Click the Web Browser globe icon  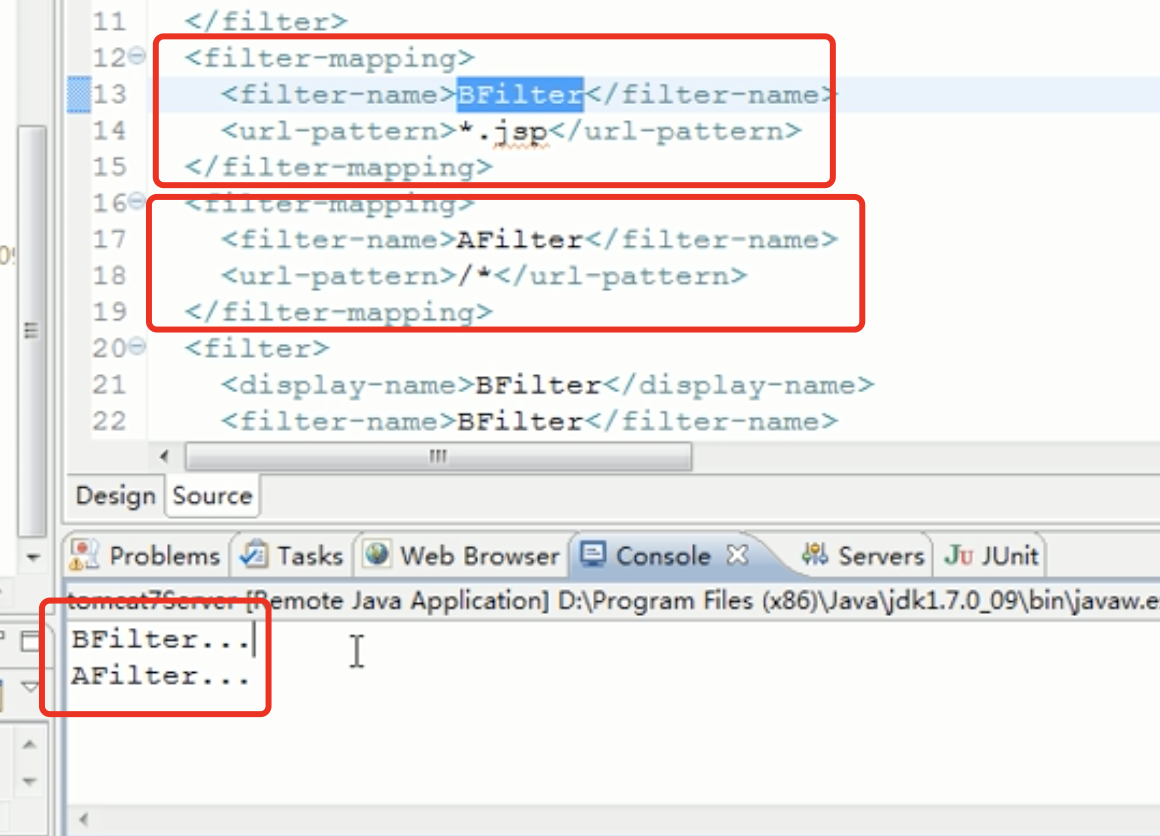pos(377,553)
